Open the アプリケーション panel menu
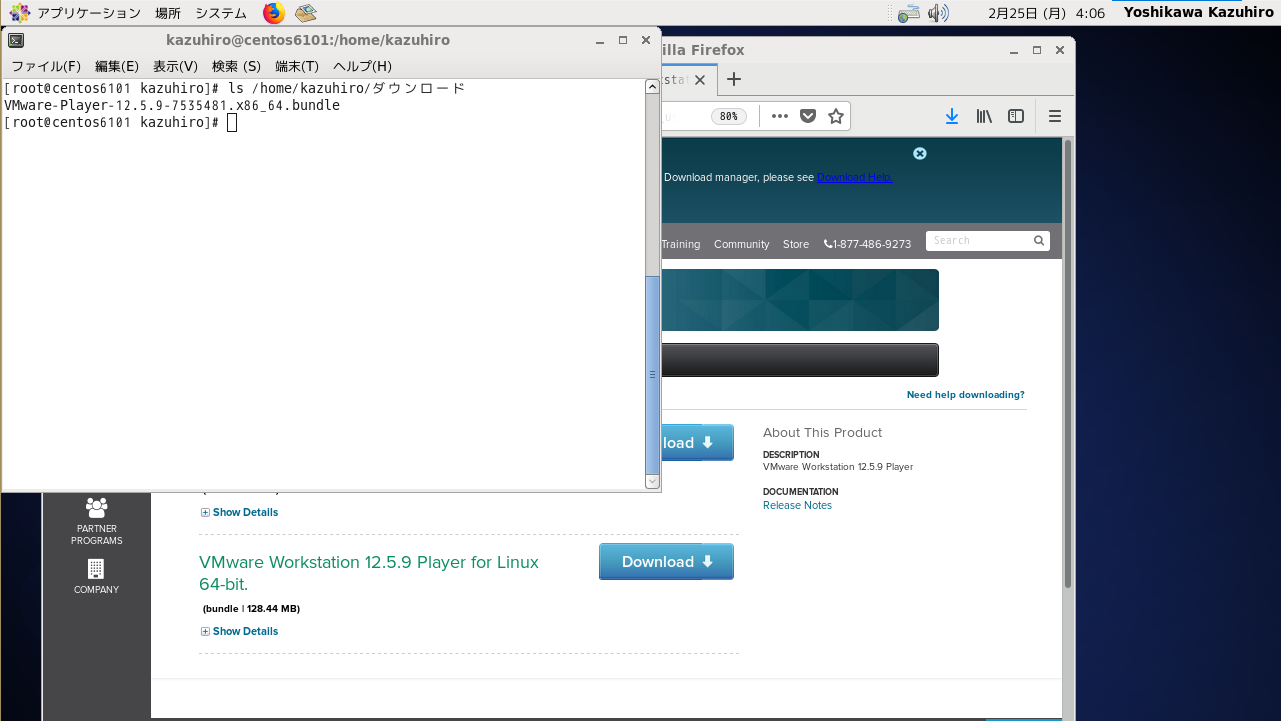Image resolution: width=1281 pixels, height=721 pixels. pyautogui.click(x=78, y=13)
